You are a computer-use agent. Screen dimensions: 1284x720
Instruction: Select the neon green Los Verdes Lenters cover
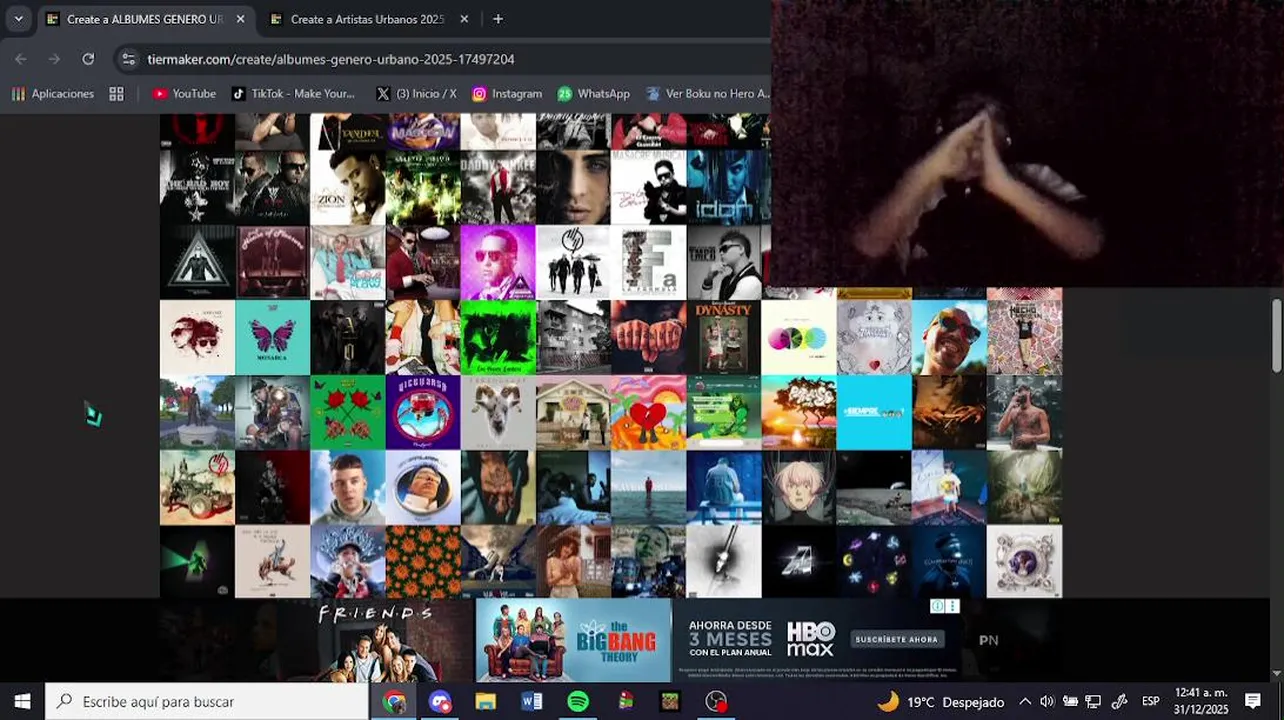(498, 337)
